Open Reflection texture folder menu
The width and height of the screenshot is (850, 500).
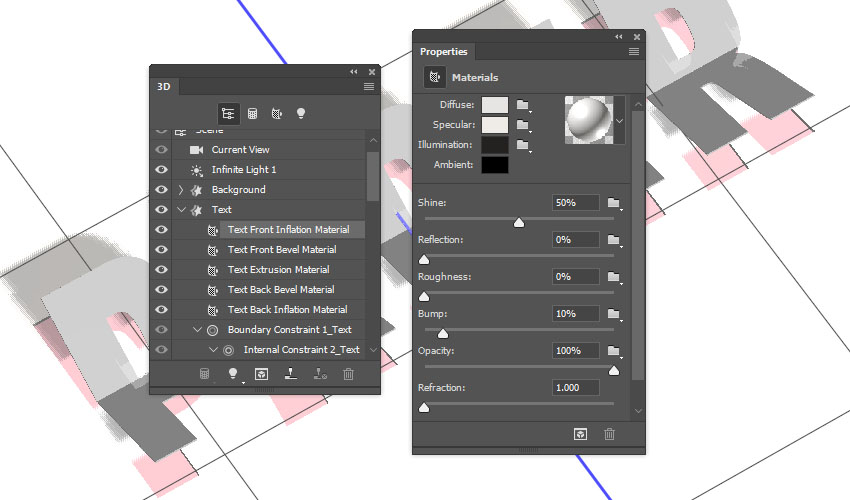(614, 240)
